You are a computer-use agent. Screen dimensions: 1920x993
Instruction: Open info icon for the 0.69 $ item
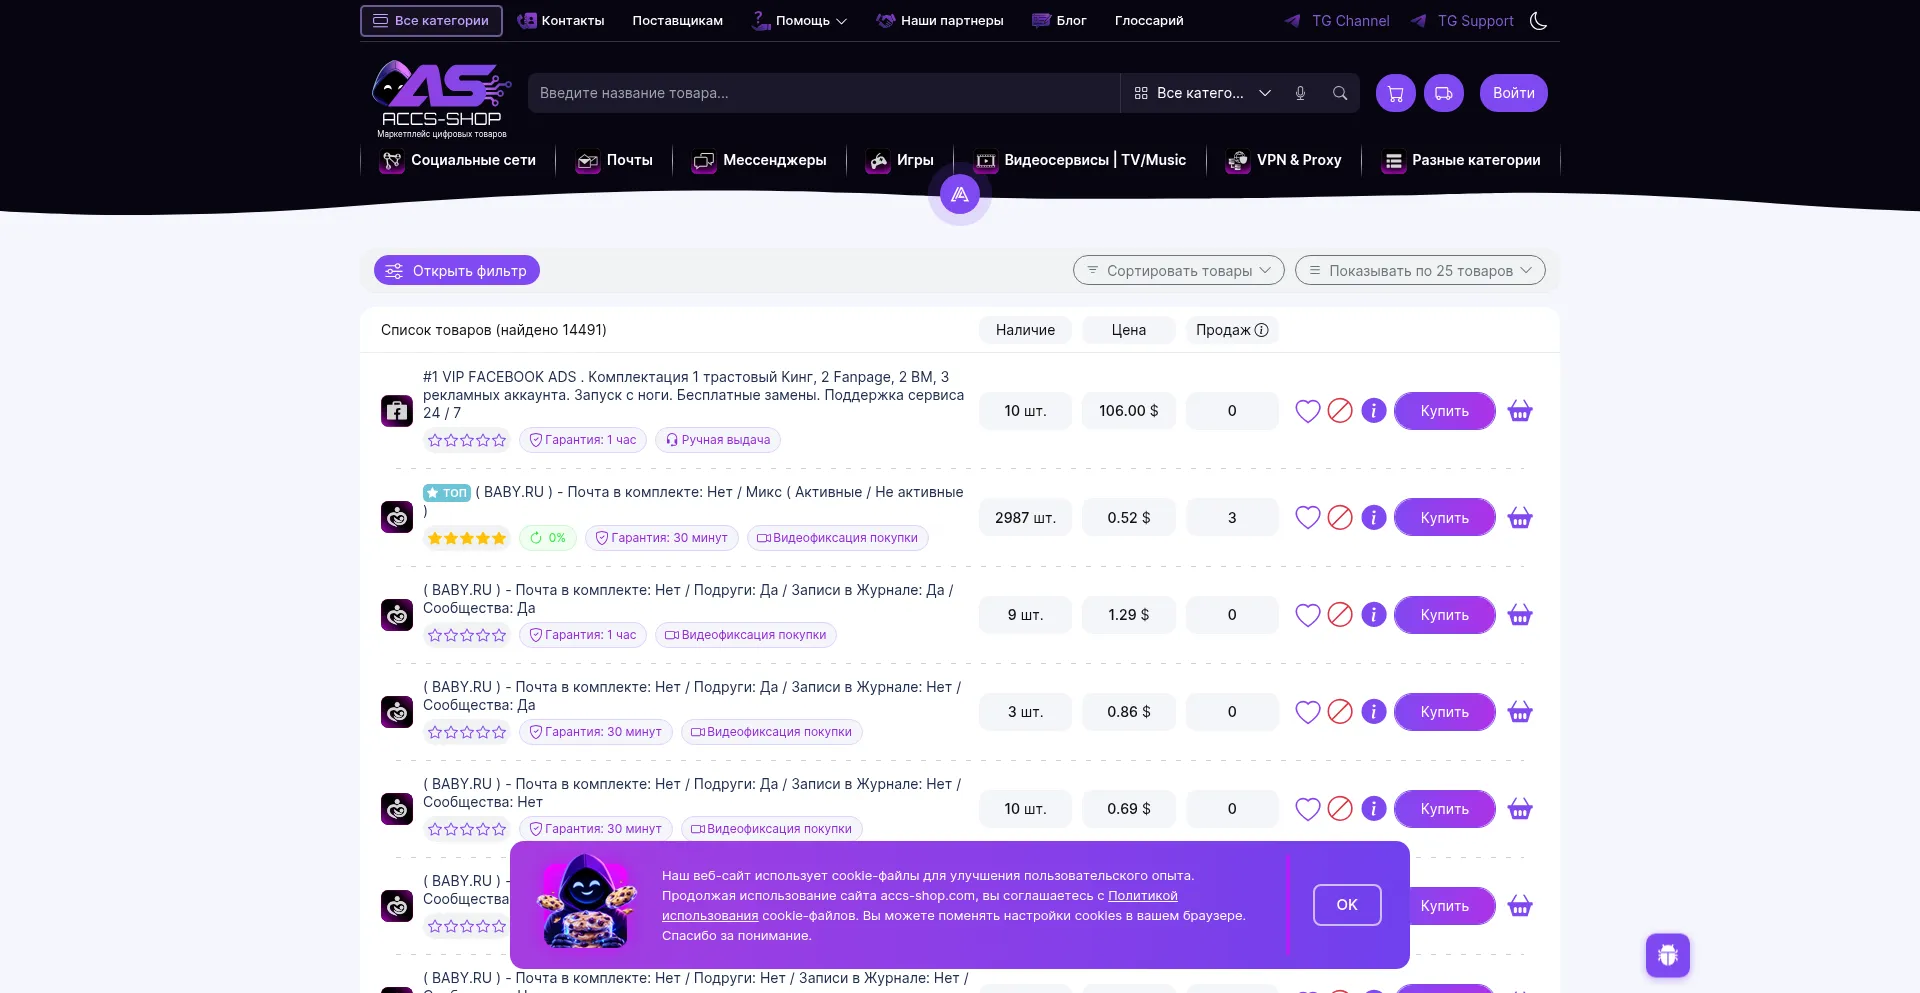tap(1374, 809)
